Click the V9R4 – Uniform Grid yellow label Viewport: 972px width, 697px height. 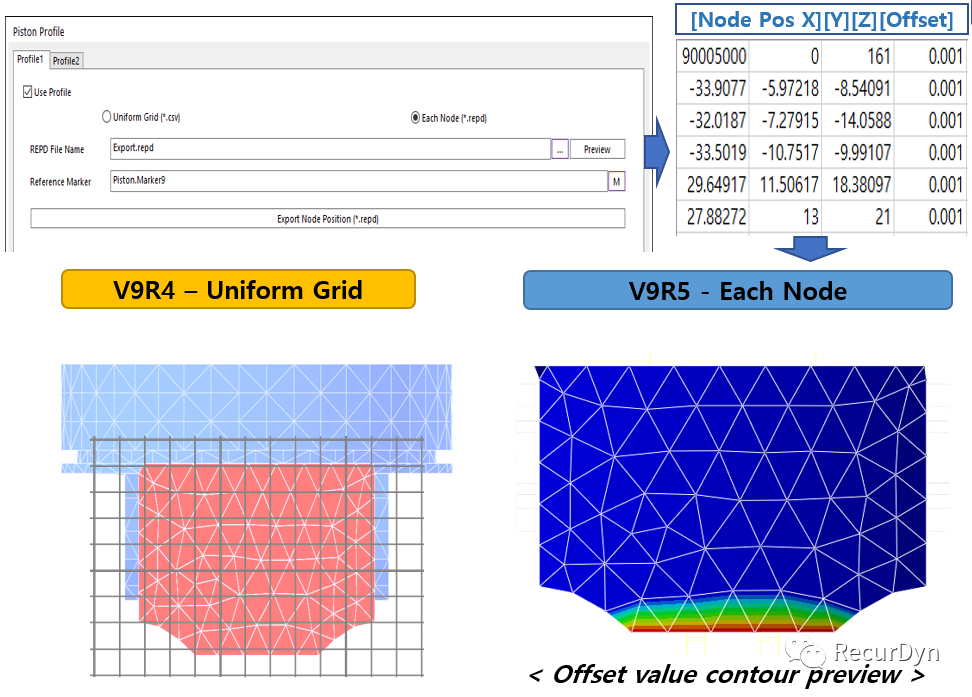[x=238, y=290]
